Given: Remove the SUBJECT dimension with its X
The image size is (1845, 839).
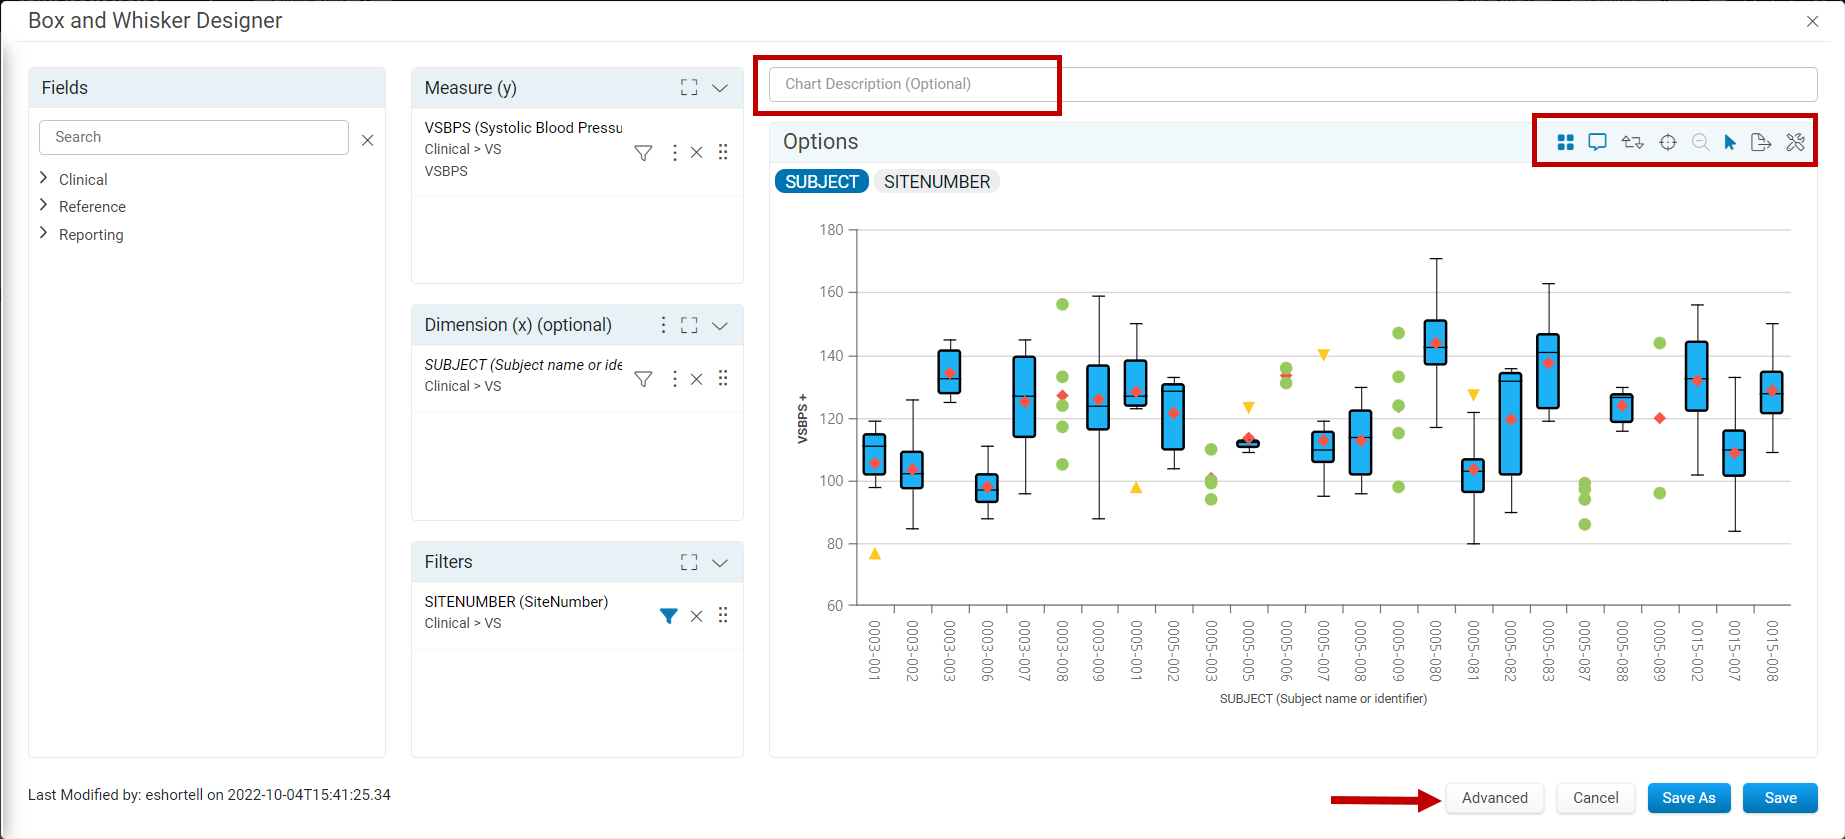Looking at the screenshot, I should coord(697,379).
